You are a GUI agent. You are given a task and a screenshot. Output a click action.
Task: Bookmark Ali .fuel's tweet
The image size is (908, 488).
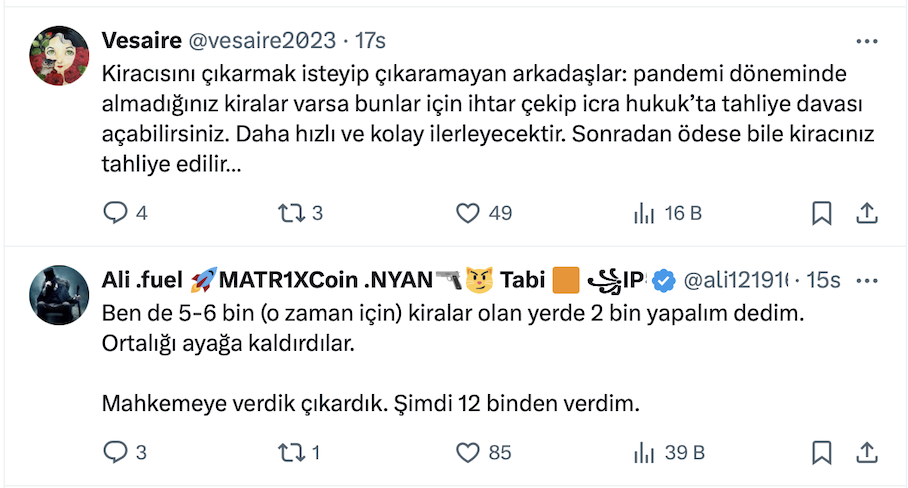pyautogui.click(x=821, y=453)
